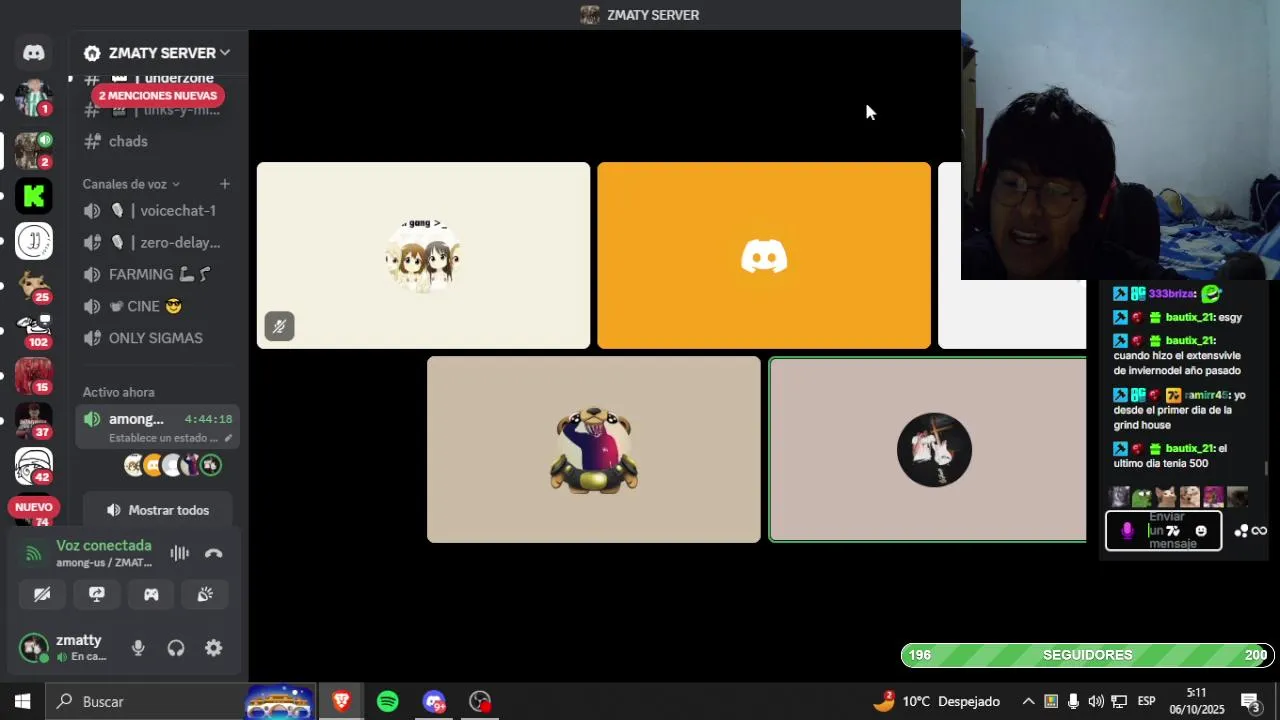The height and width of the screenshot is (720, 1280).
Task: Toggle system volume tray icon
Action: (1096, 701)
